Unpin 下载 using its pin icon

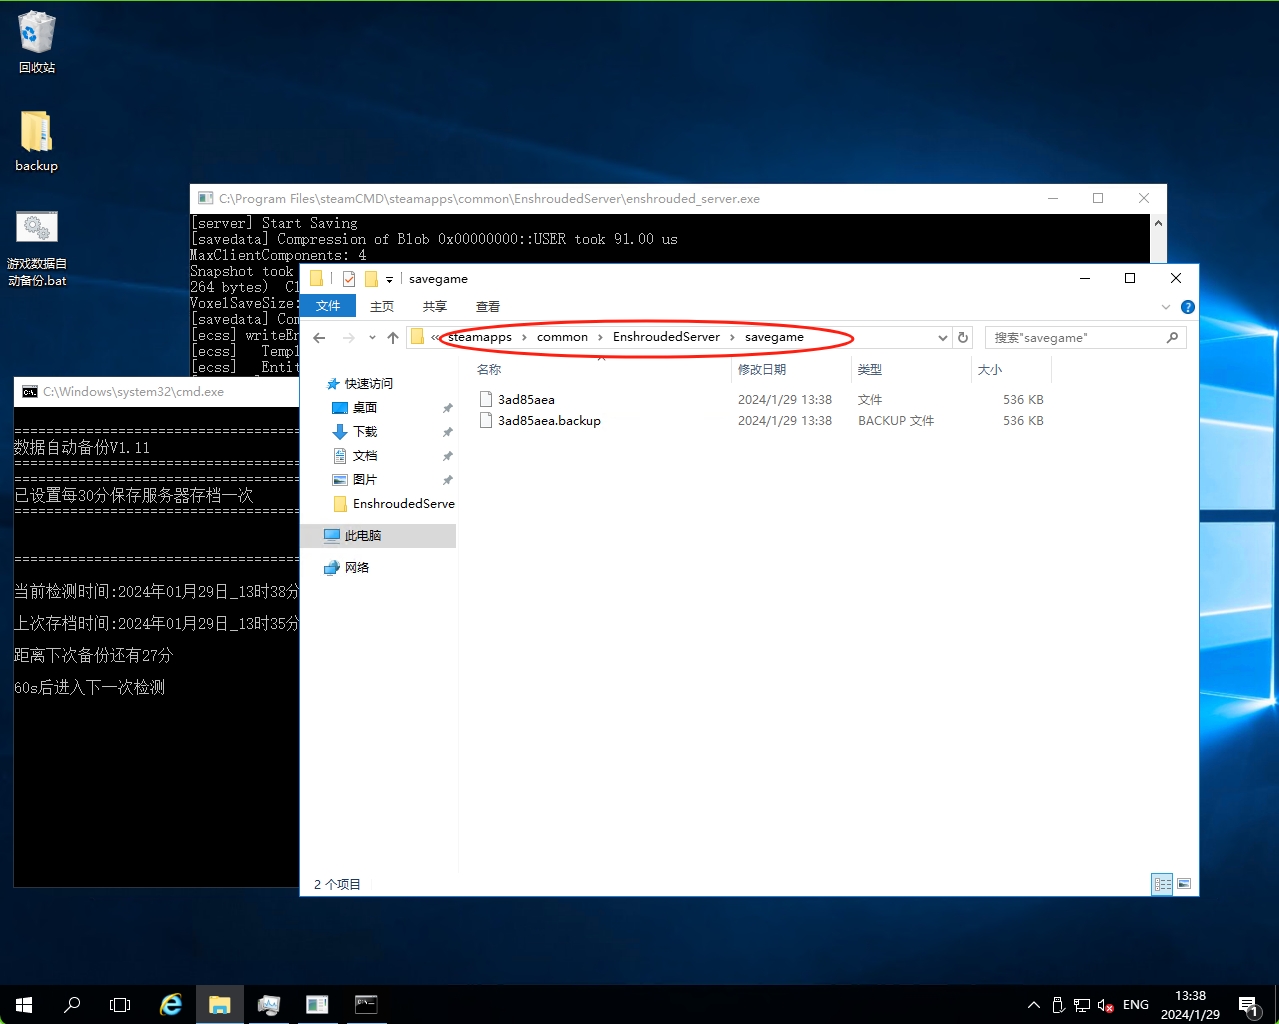(x=448, y=432)
